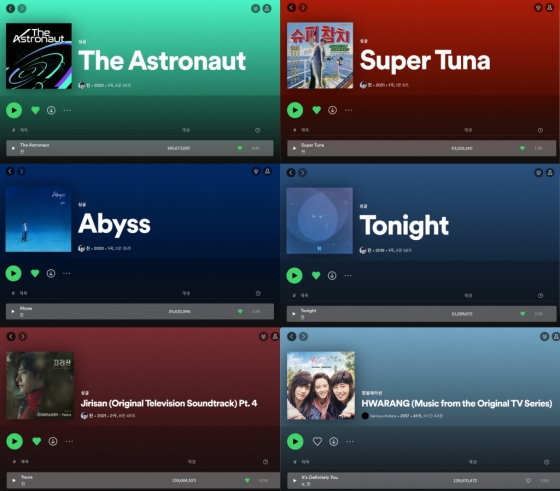Open more options for Super Tuna
Screen dimensions: 560x491
[x=349, y=110]
